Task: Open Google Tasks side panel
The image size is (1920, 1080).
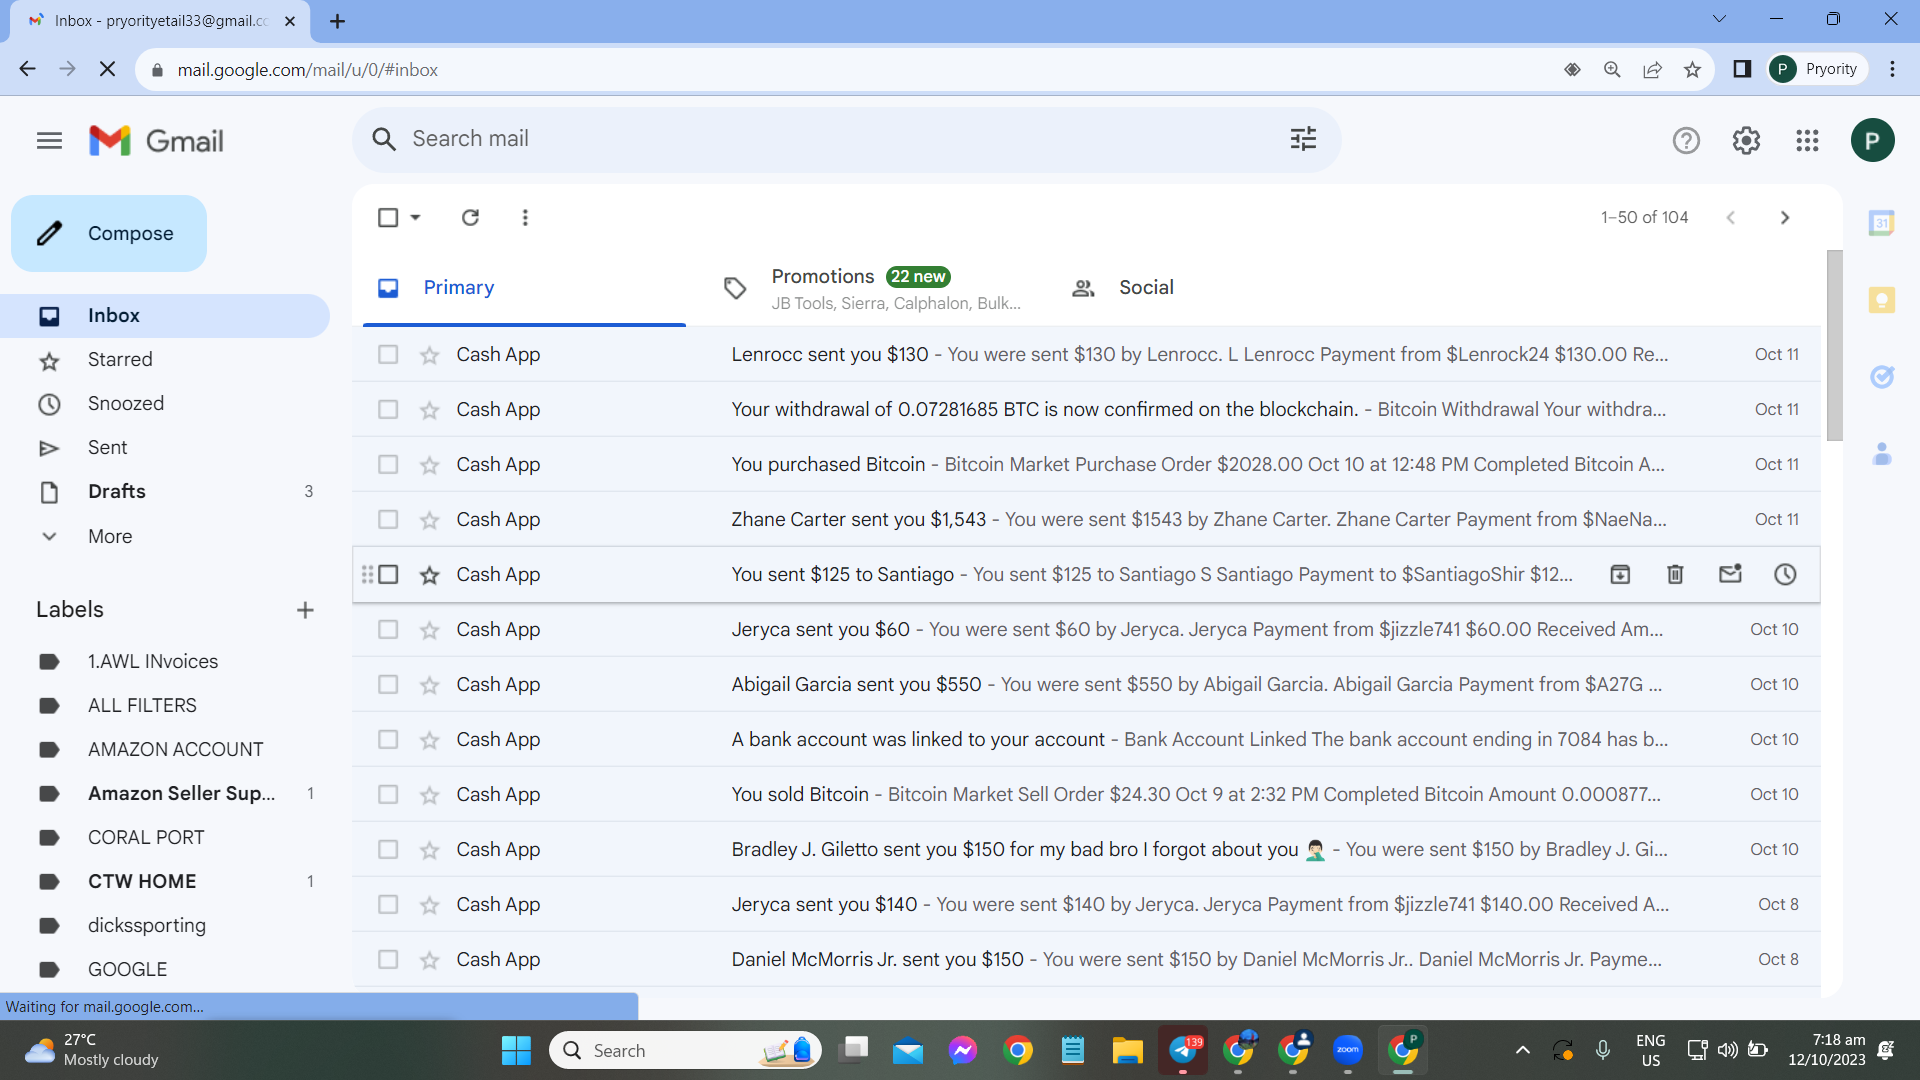Action: click(x=1882, y=377)
